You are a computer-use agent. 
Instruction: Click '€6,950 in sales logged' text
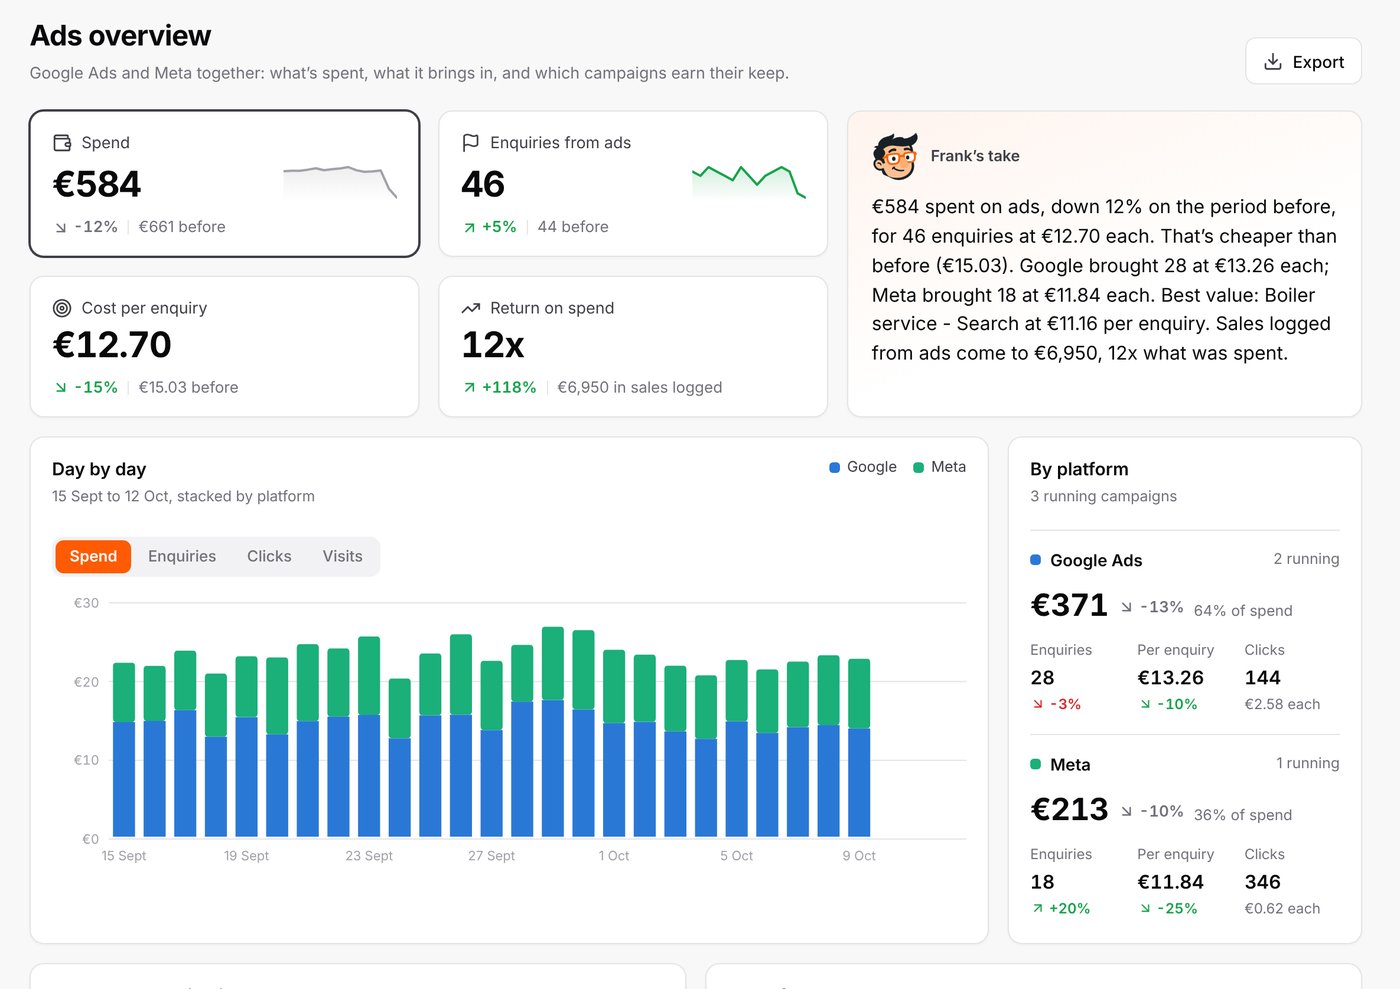tap(640, 387)
